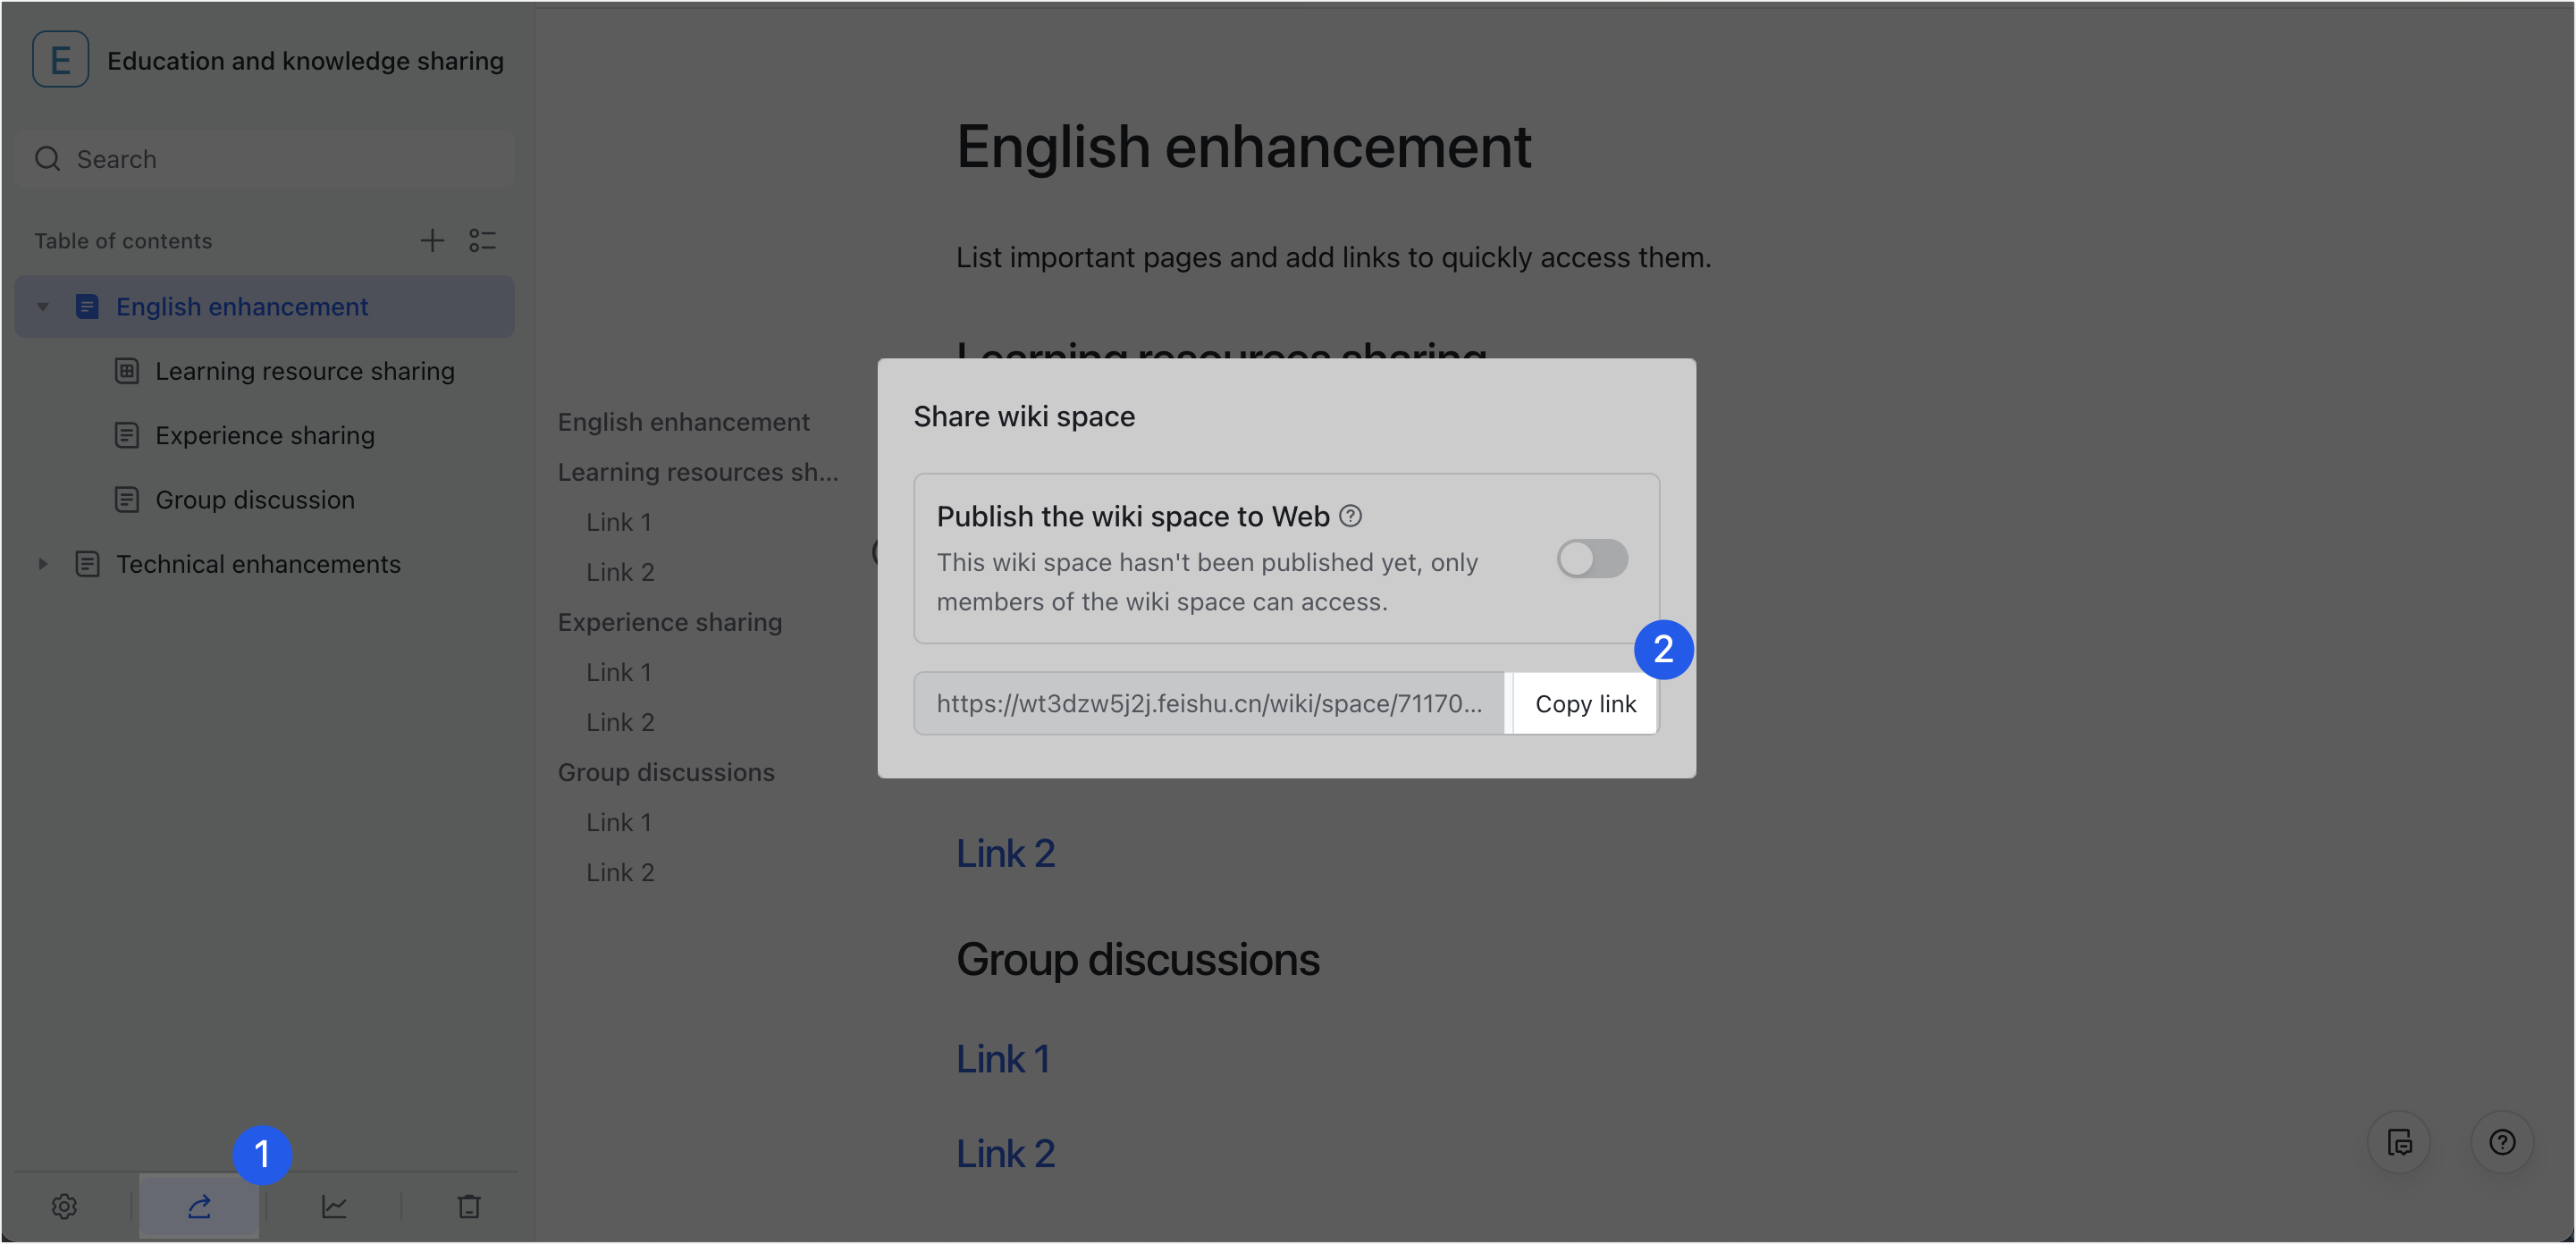Screen dimensions: 2576x1244
Task: Click the English enhancement page title
Action: click(x=1244, y=147)
